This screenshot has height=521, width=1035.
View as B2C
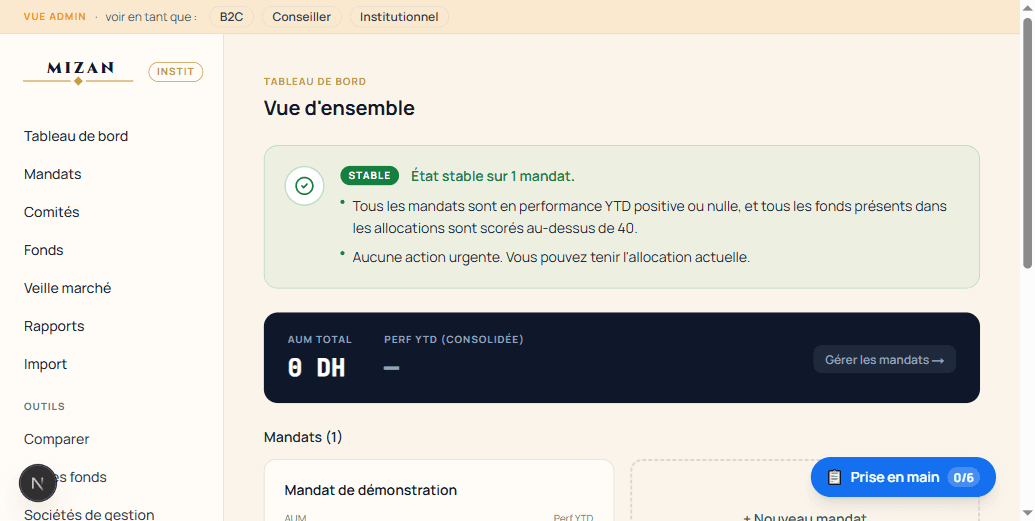click(231, 17)
